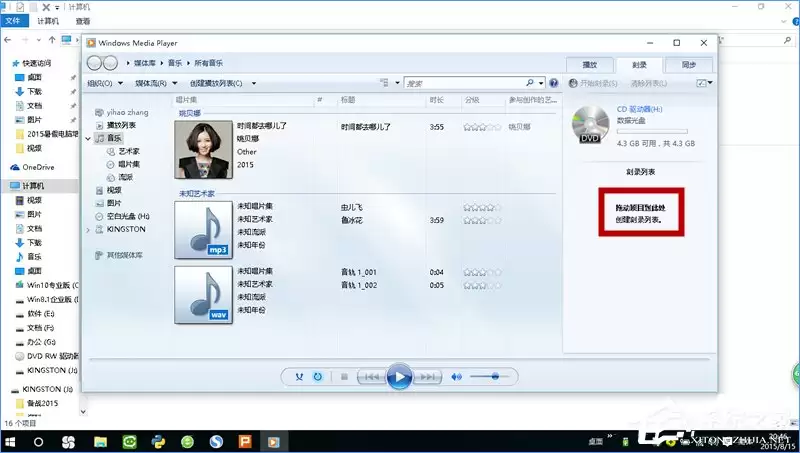Click 创建播放列表(C) button
Image resolution: width=800 pixels, height=453 pixels.
[x=216, y=83]
